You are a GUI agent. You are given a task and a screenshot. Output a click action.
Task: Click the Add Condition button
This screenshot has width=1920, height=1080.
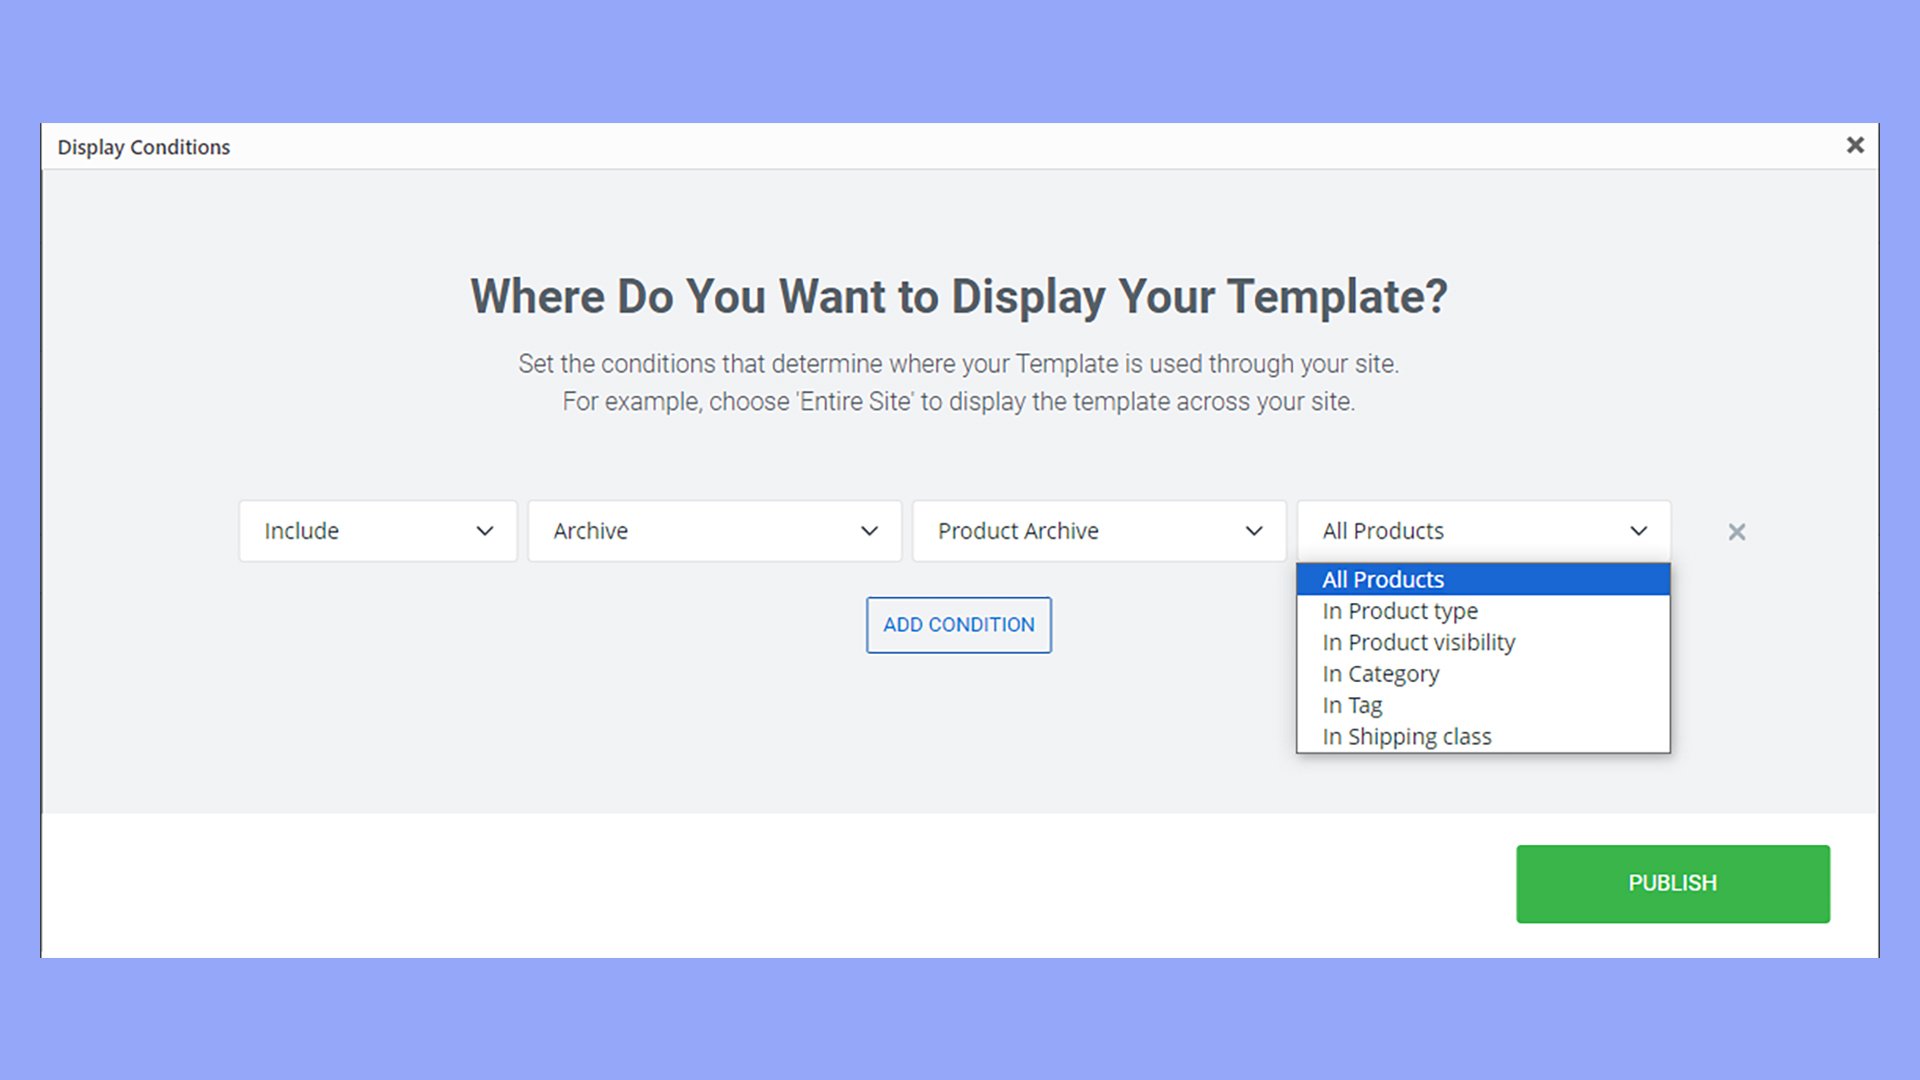coord(958,625)
